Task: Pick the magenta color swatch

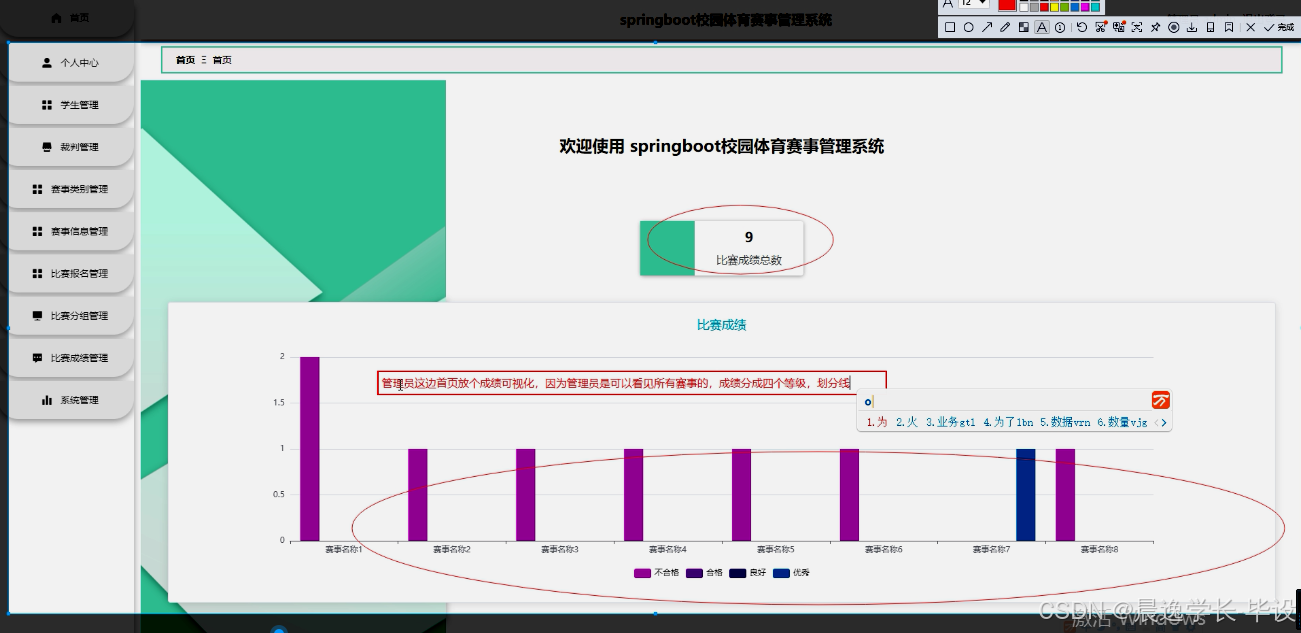Action: pos(1085,7)
